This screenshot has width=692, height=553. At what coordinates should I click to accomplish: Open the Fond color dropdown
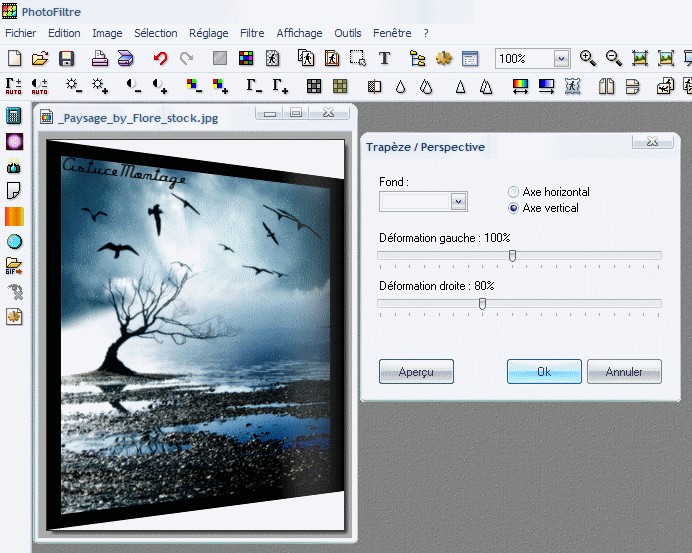tap(459, 202)
